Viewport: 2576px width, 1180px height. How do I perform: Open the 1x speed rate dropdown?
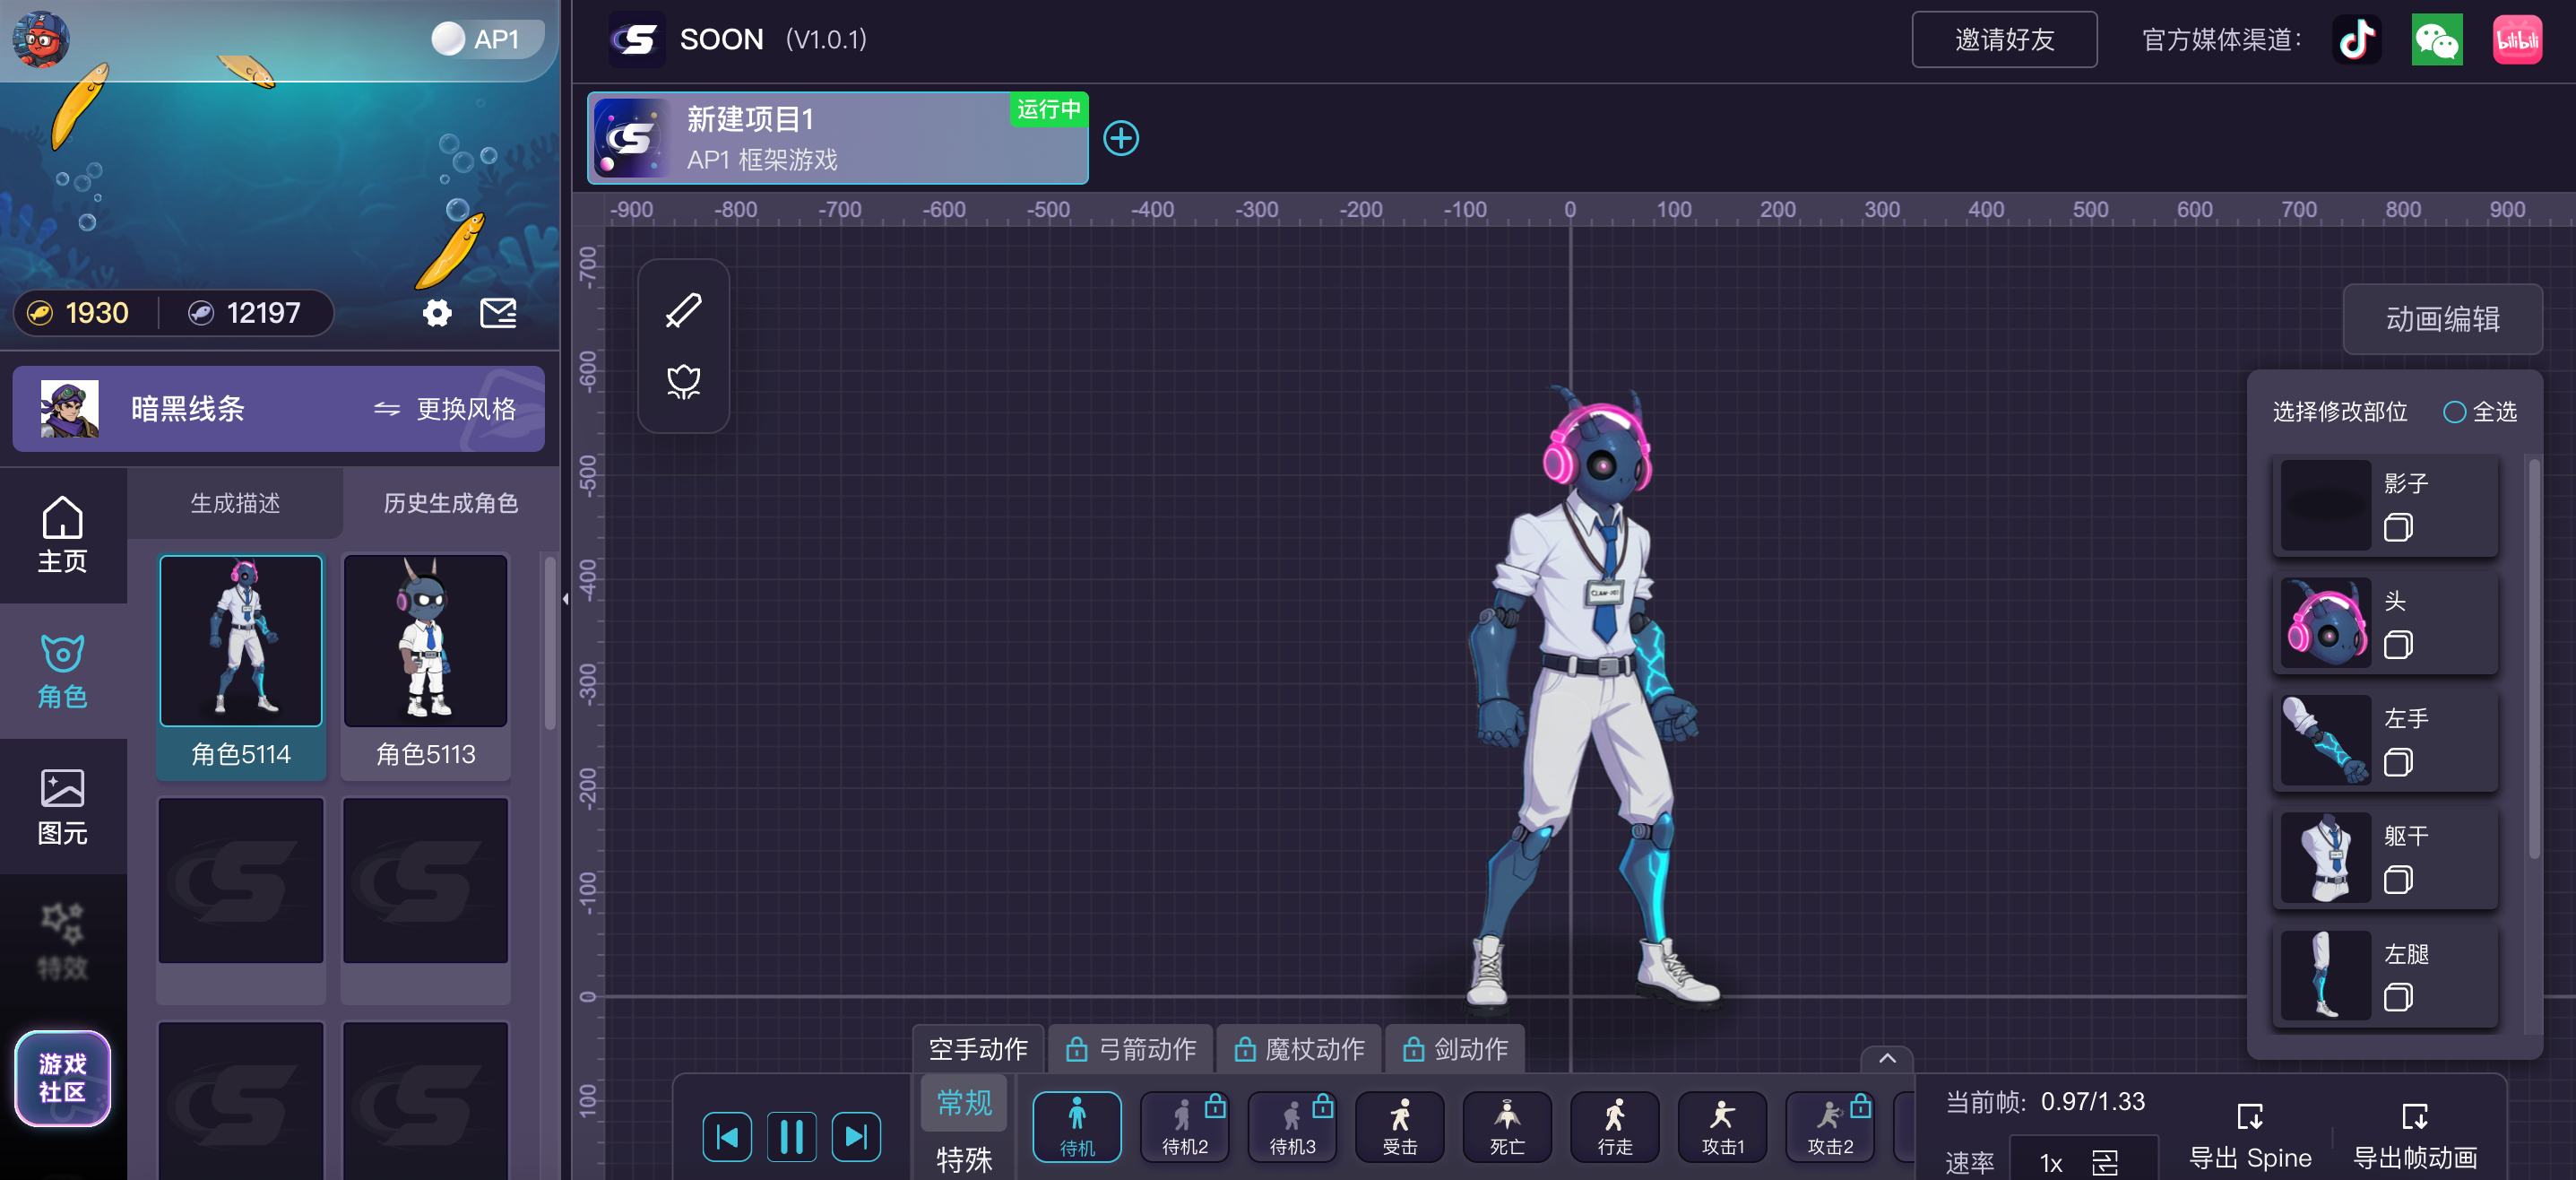(2082, 1162)
